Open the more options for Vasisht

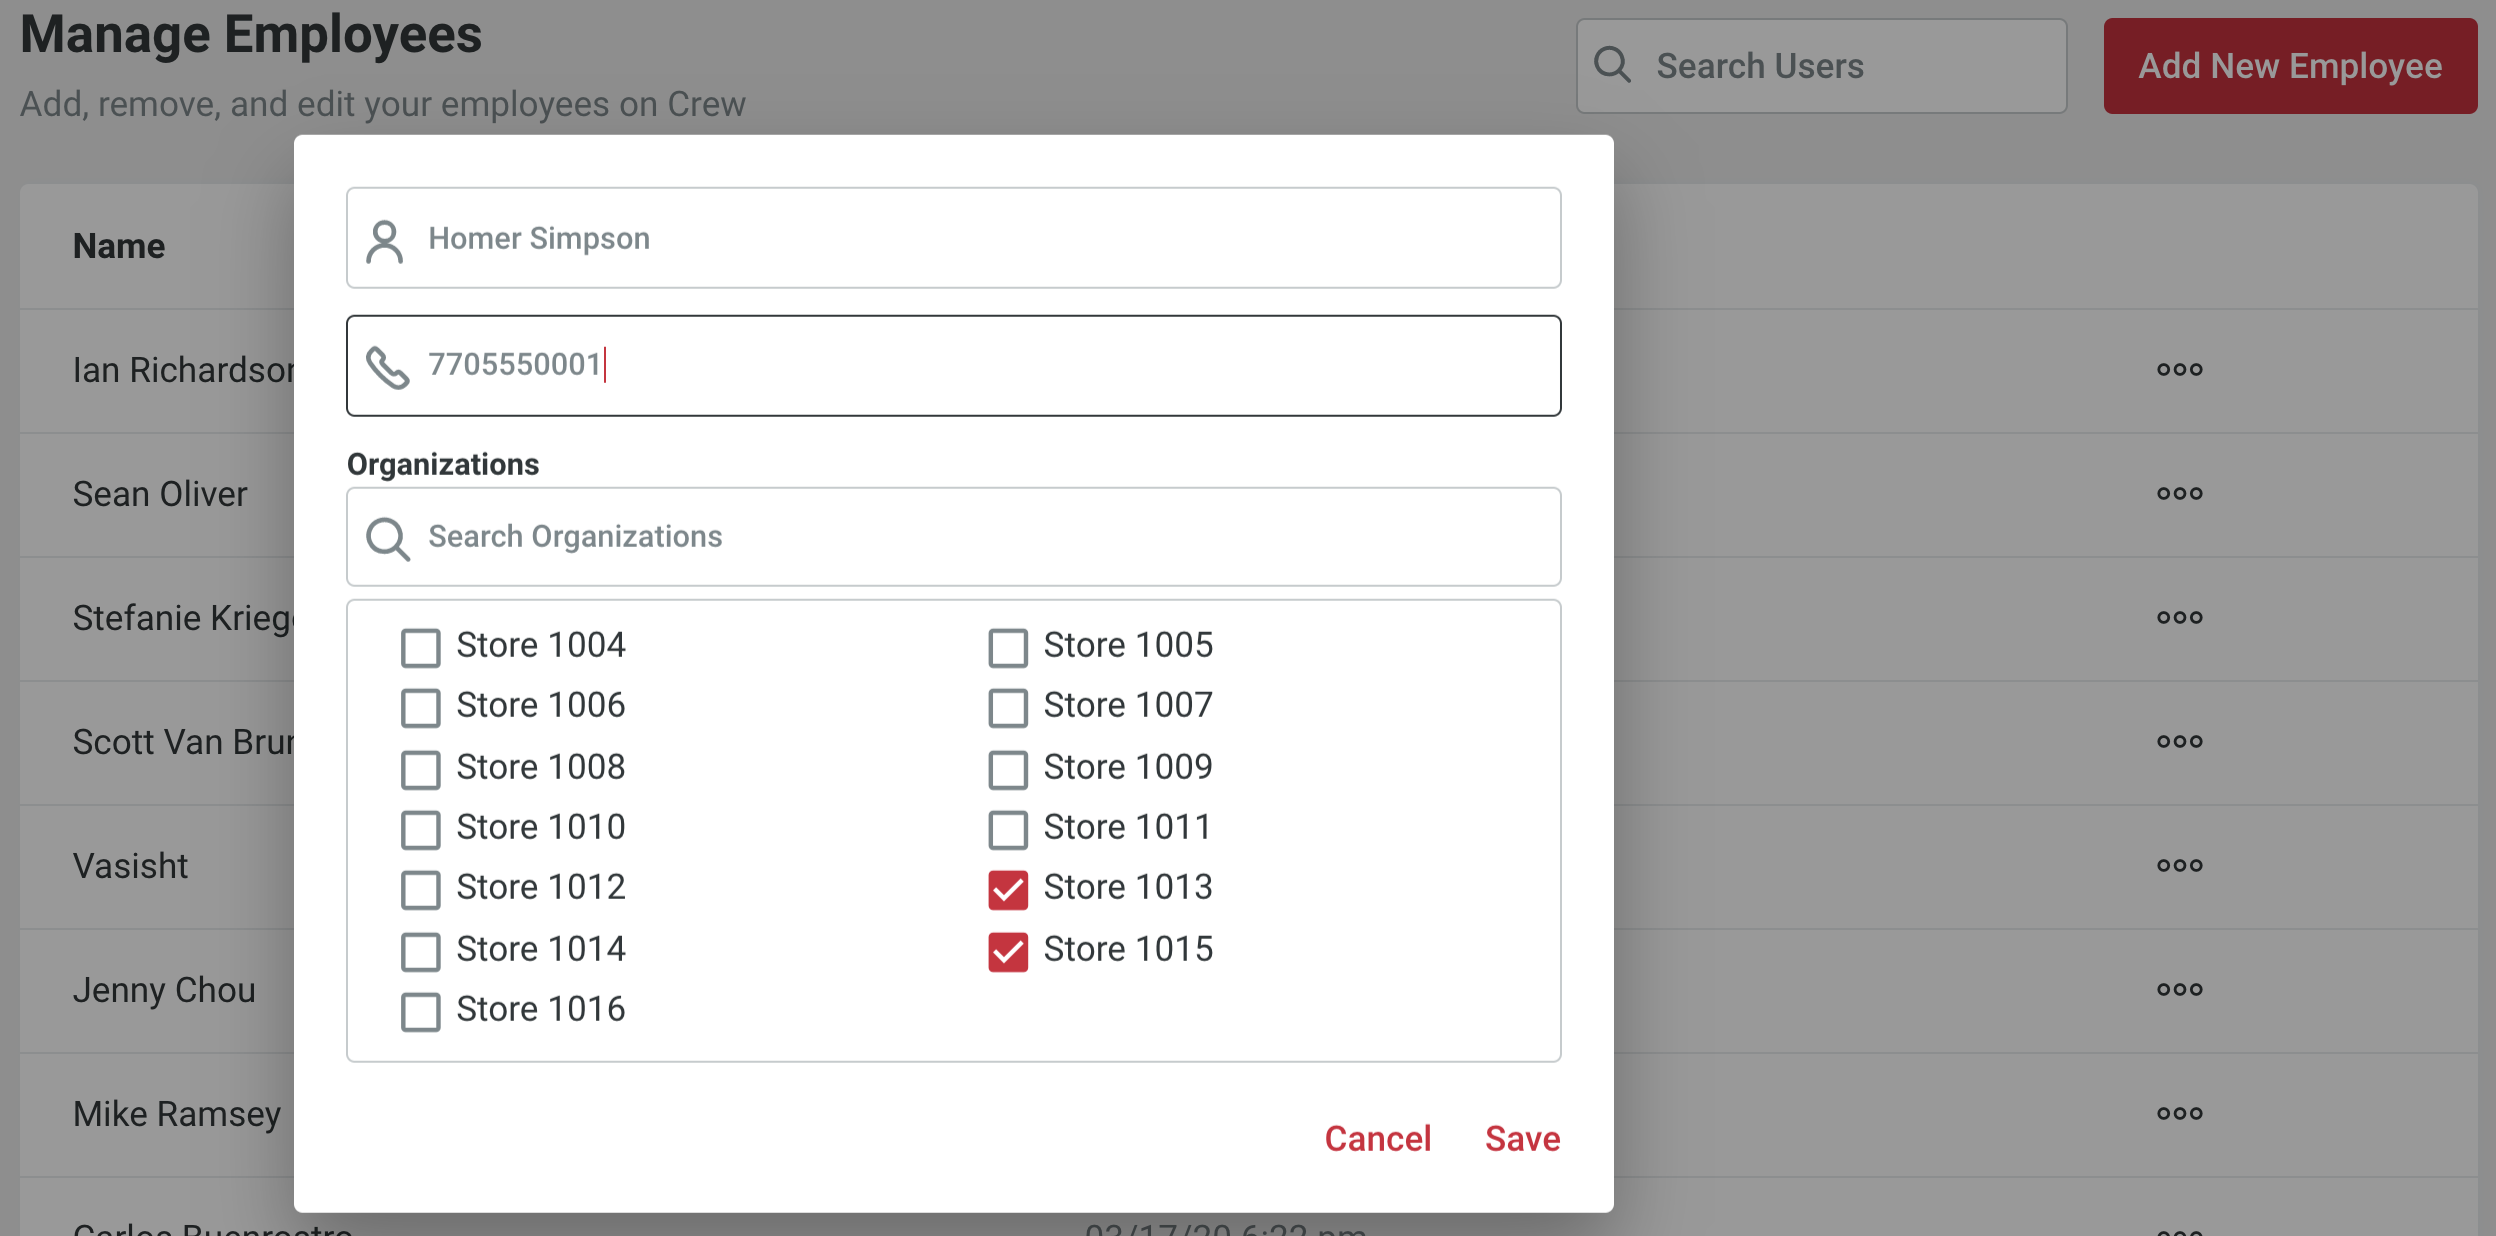(x=2179, y=866)
